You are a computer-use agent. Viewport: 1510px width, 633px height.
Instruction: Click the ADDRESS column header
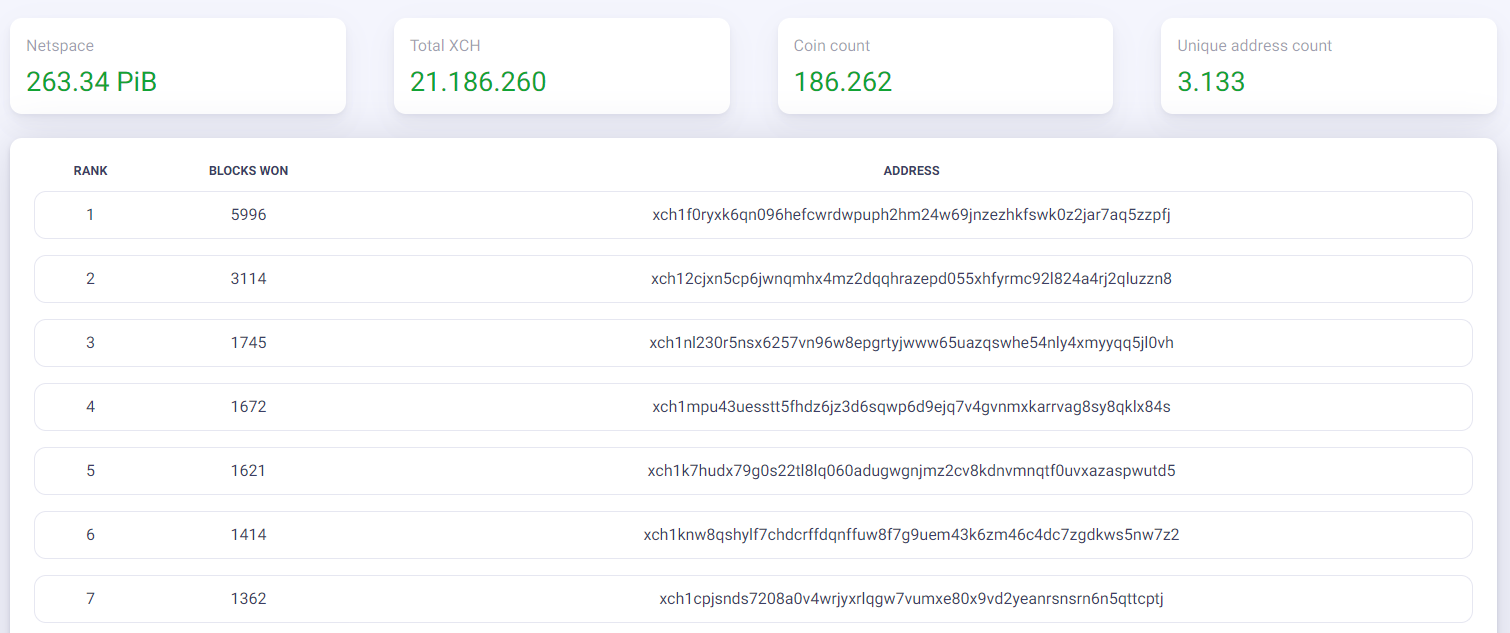[x=912, y=171]
